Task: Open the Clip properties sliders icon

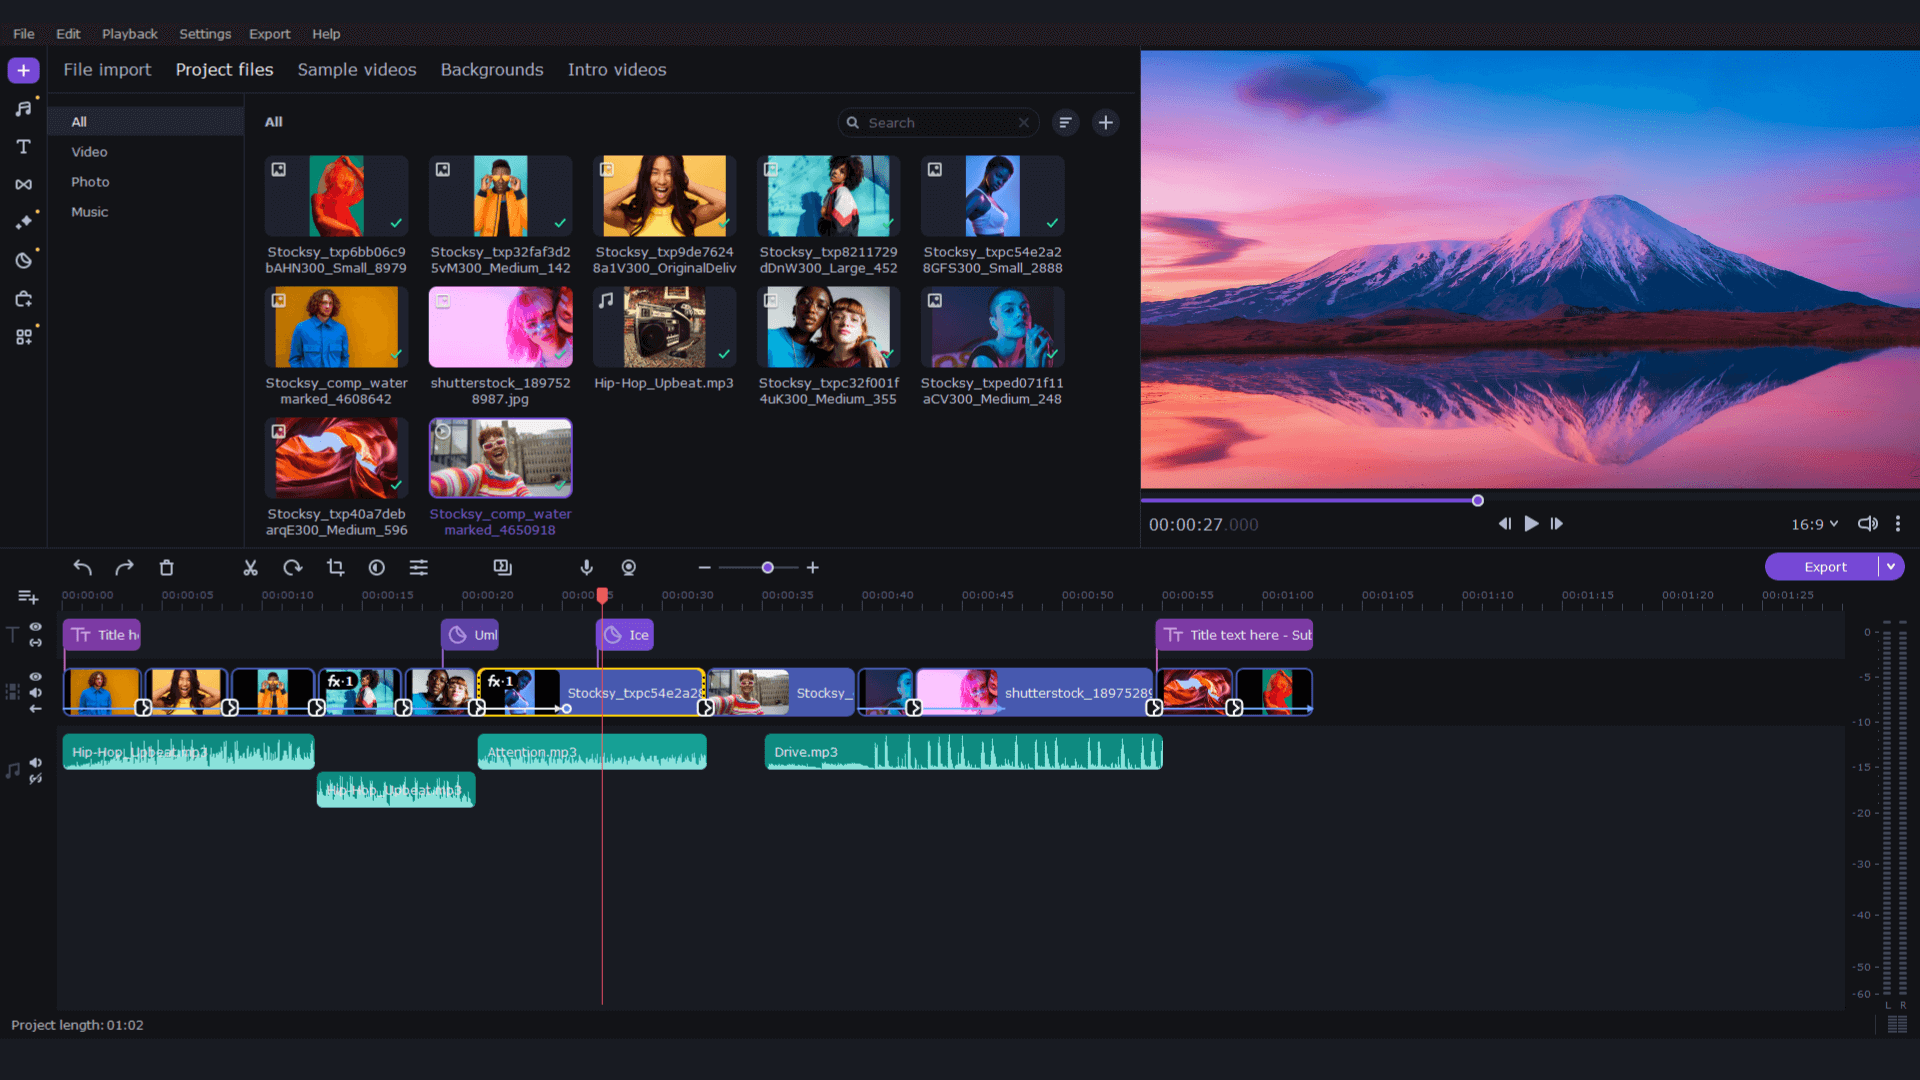Action: pos(419,567)
